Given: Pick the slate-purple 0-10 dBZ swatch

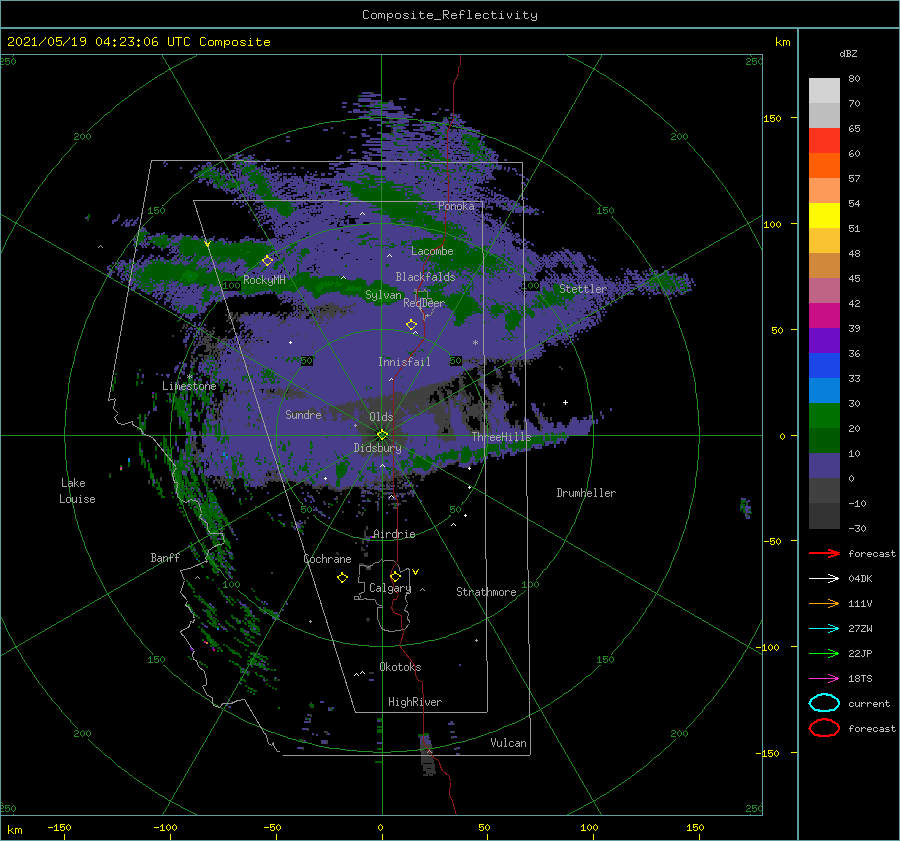Looking at the screenshot, I should coord(824,466).
